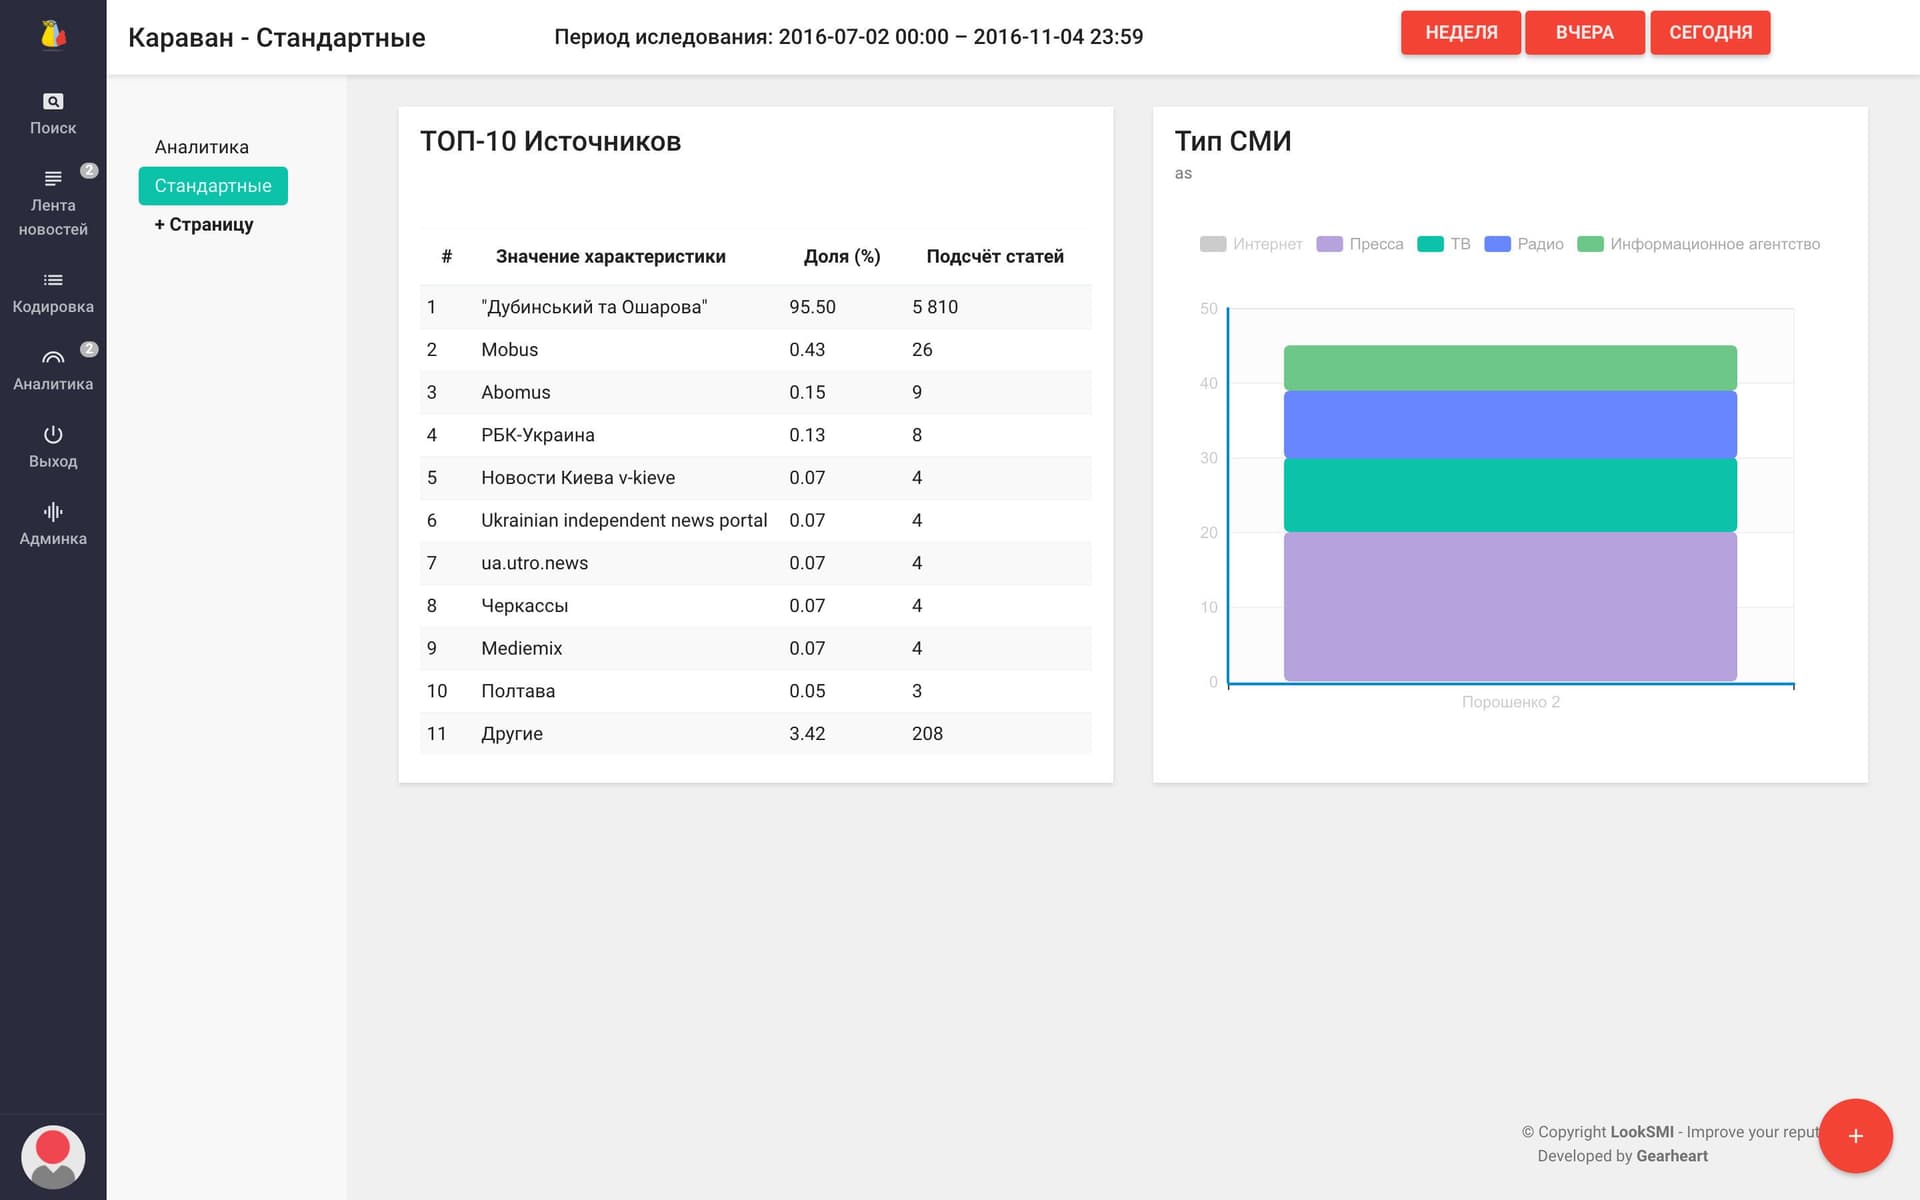
Task: Toggle the Информационное агентство legend item
Action: 1698,244
